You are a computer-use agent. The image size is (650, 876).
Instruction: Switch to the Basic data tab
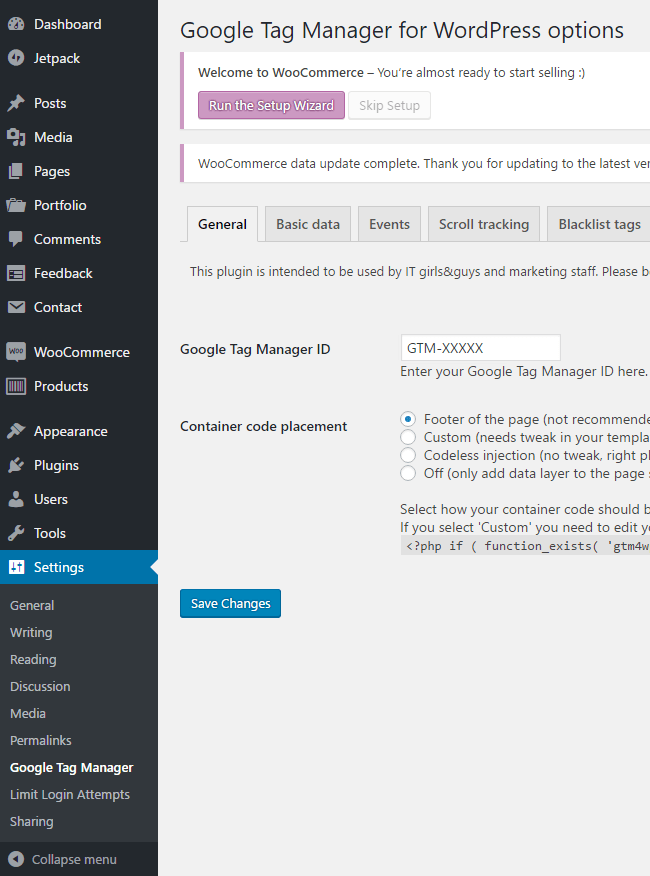[308, 224]
